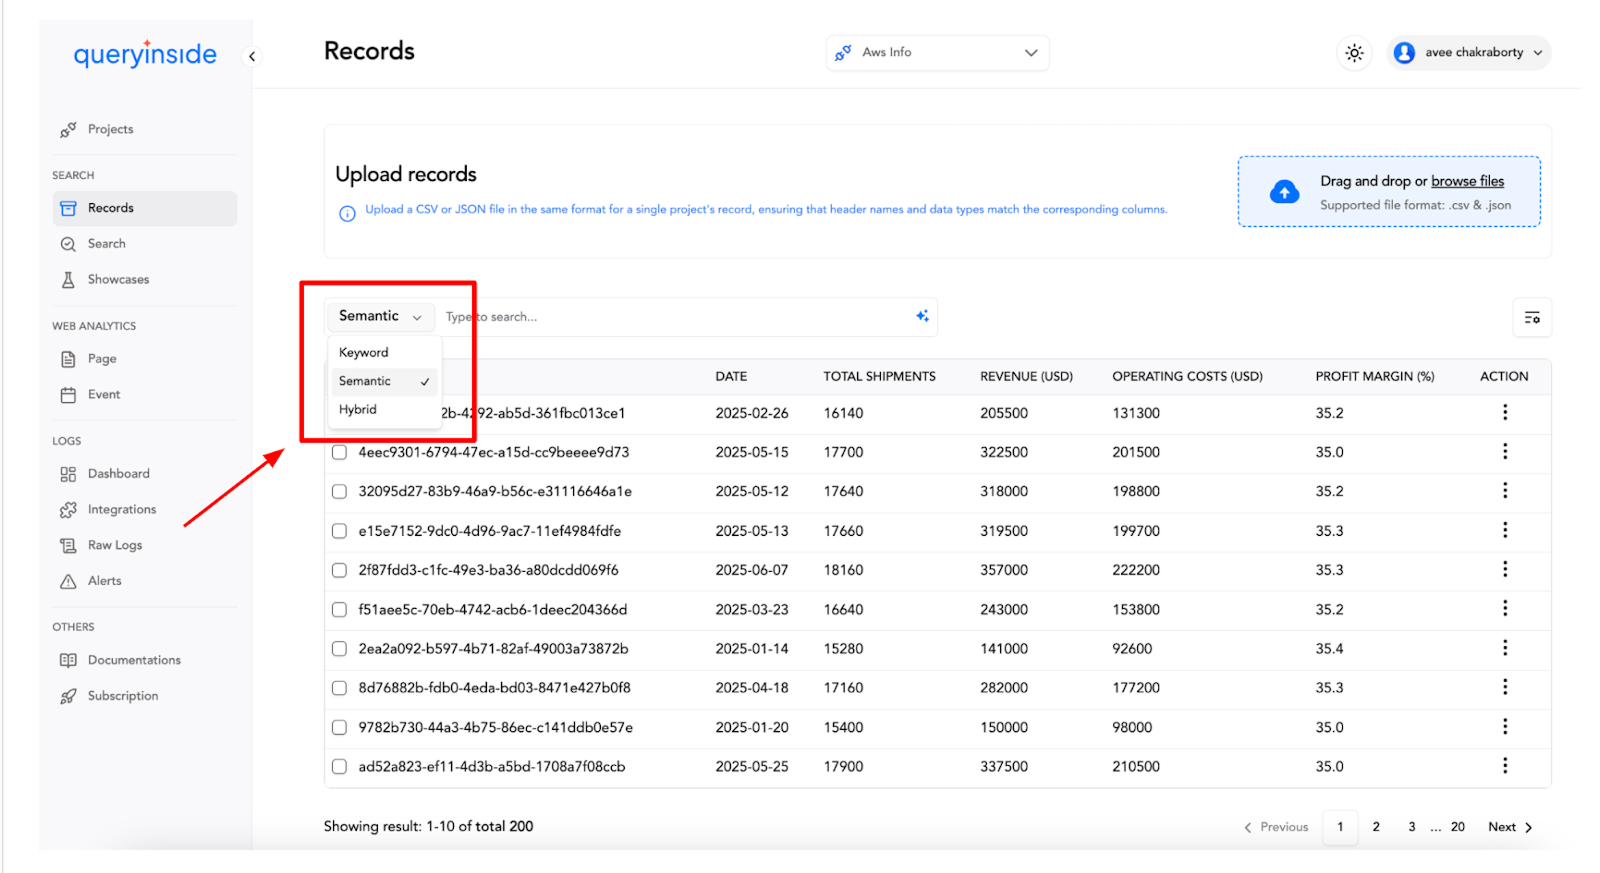Select checkbox for record 4eec9301
Viewport: 1600px width, 873px height.
click(x=339, y=452)
